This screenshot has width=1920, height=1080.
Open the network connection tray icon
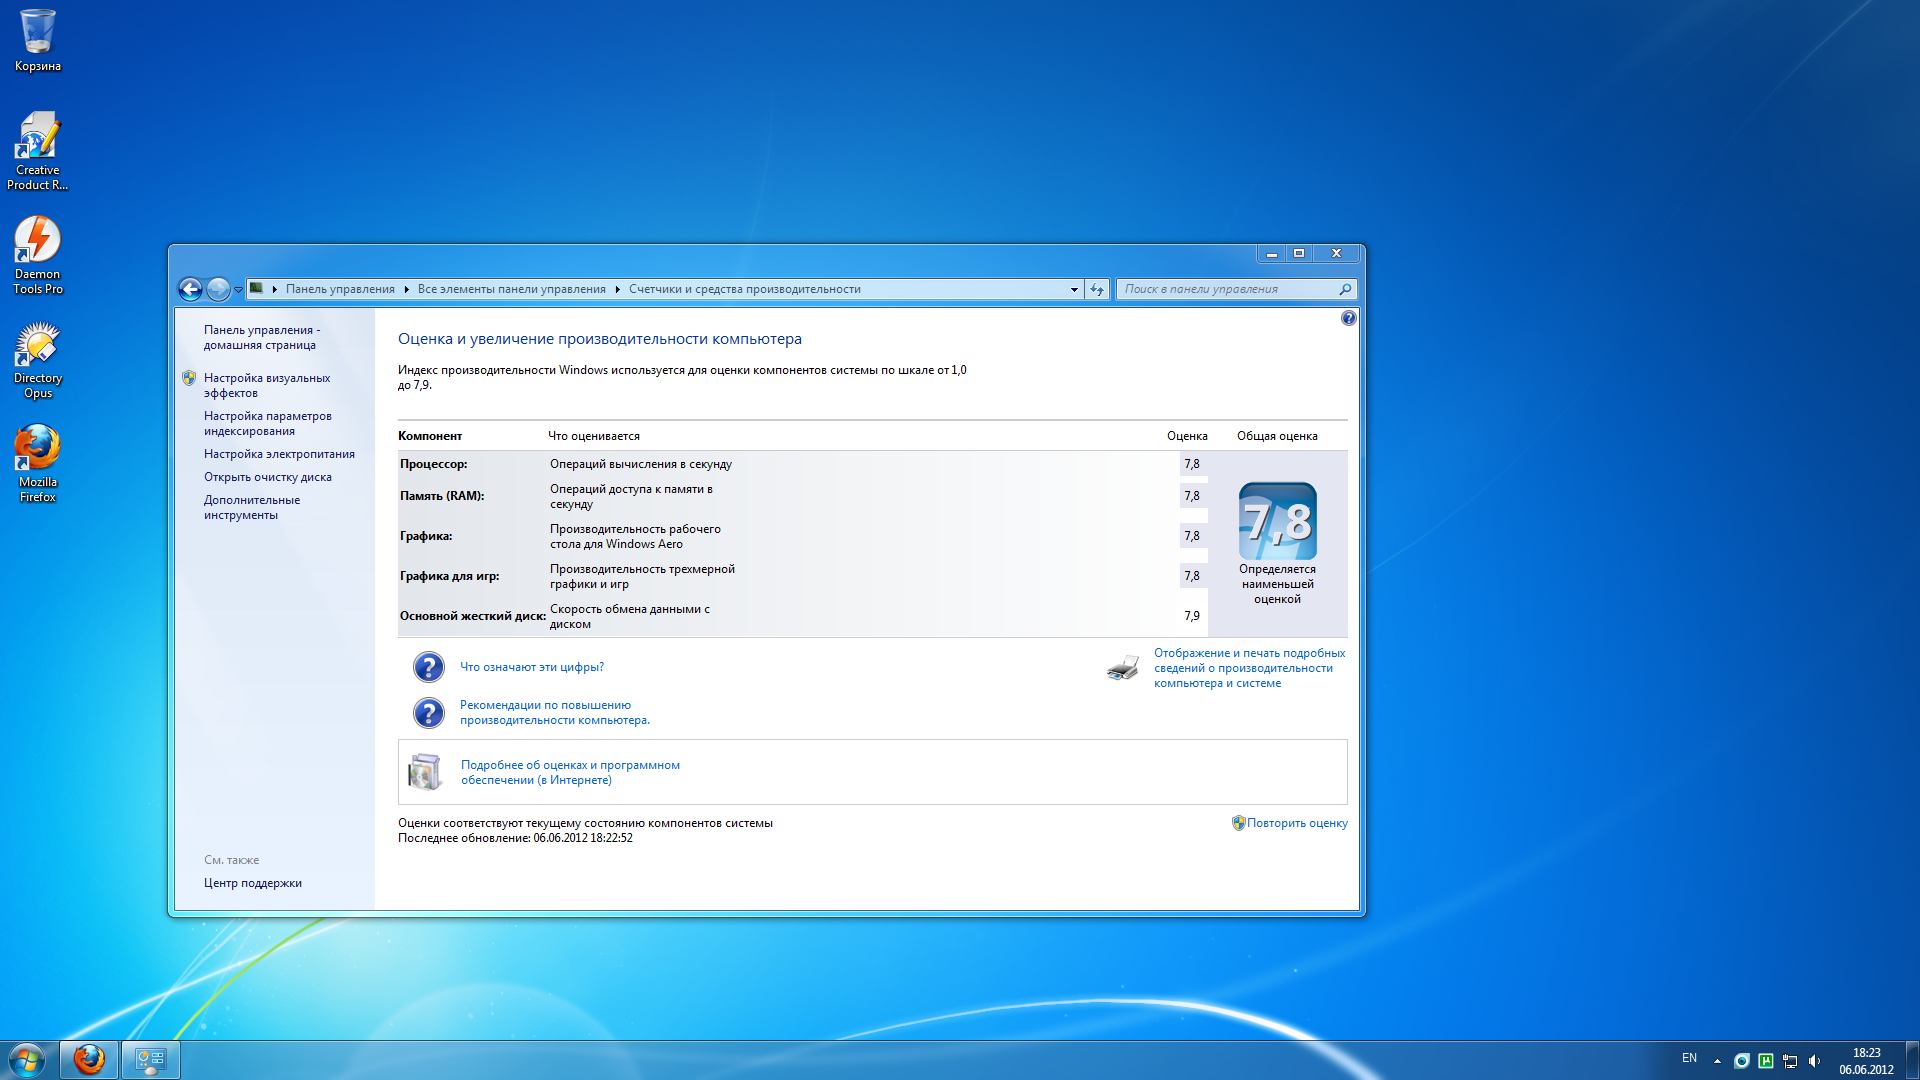point(1790,1061)
